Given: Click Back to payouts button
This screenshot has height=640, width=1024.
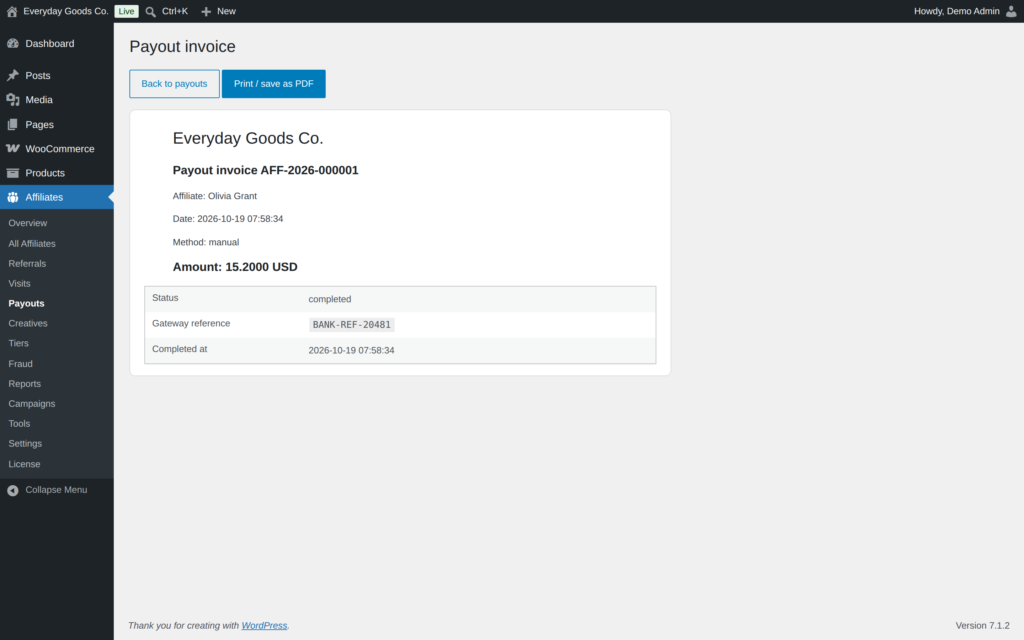Looking at the screenshot, I should [x=174, y=84].
